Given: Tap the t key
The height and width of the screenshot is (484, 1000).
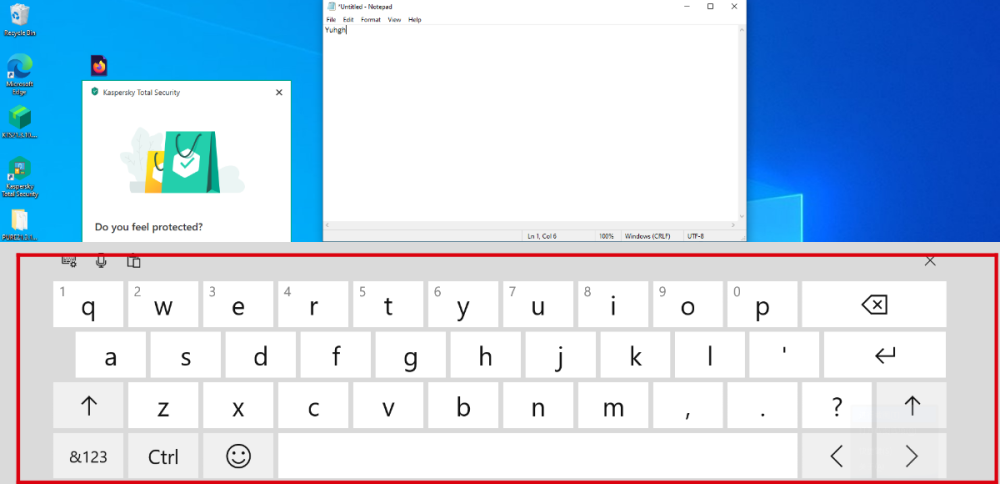Looking at the screenshot, I should coord(388,305).
